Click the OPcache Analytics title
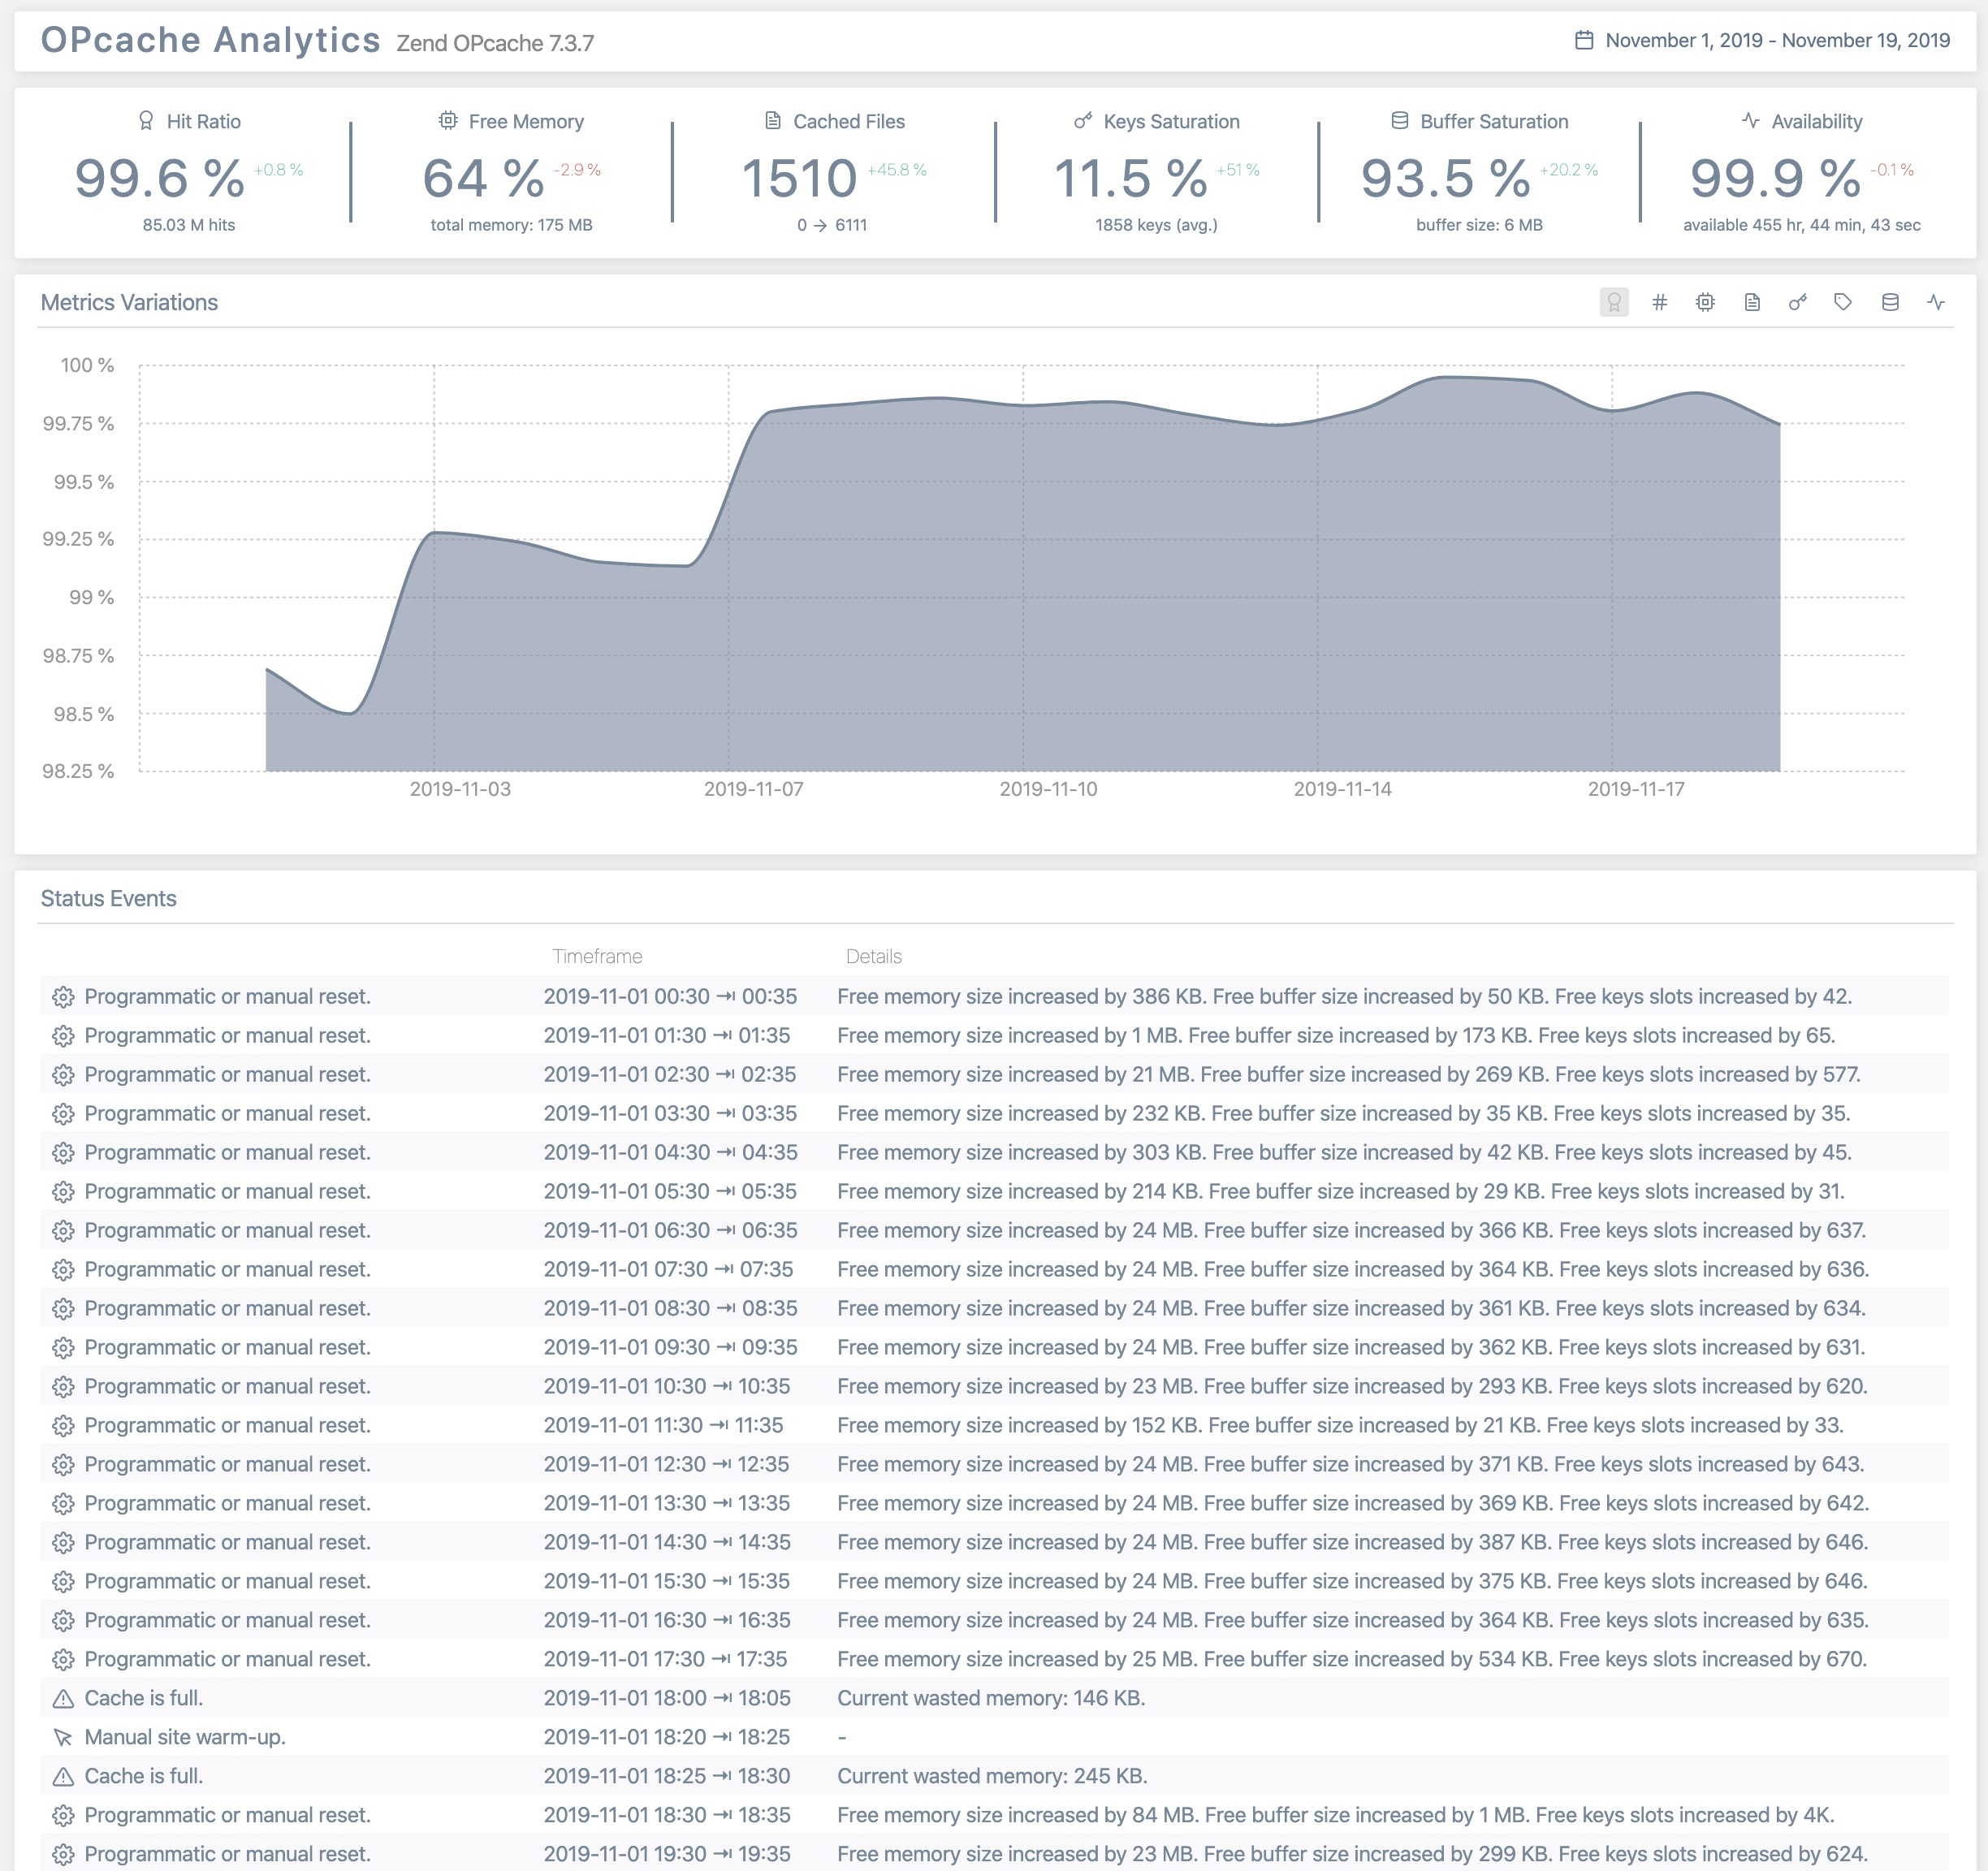 point(210,40)
